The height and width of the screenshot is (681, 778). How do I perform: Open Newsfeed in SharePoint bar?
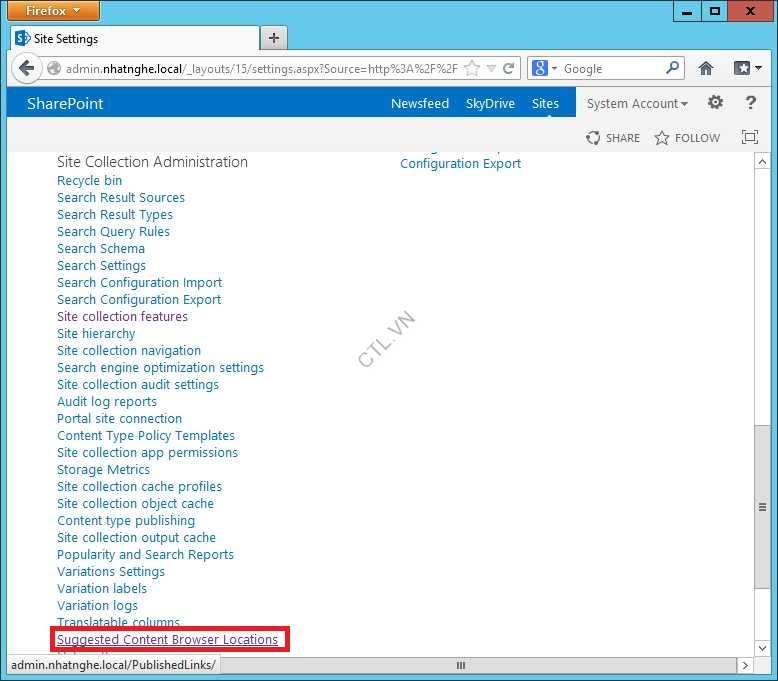[x=420, y=103]
